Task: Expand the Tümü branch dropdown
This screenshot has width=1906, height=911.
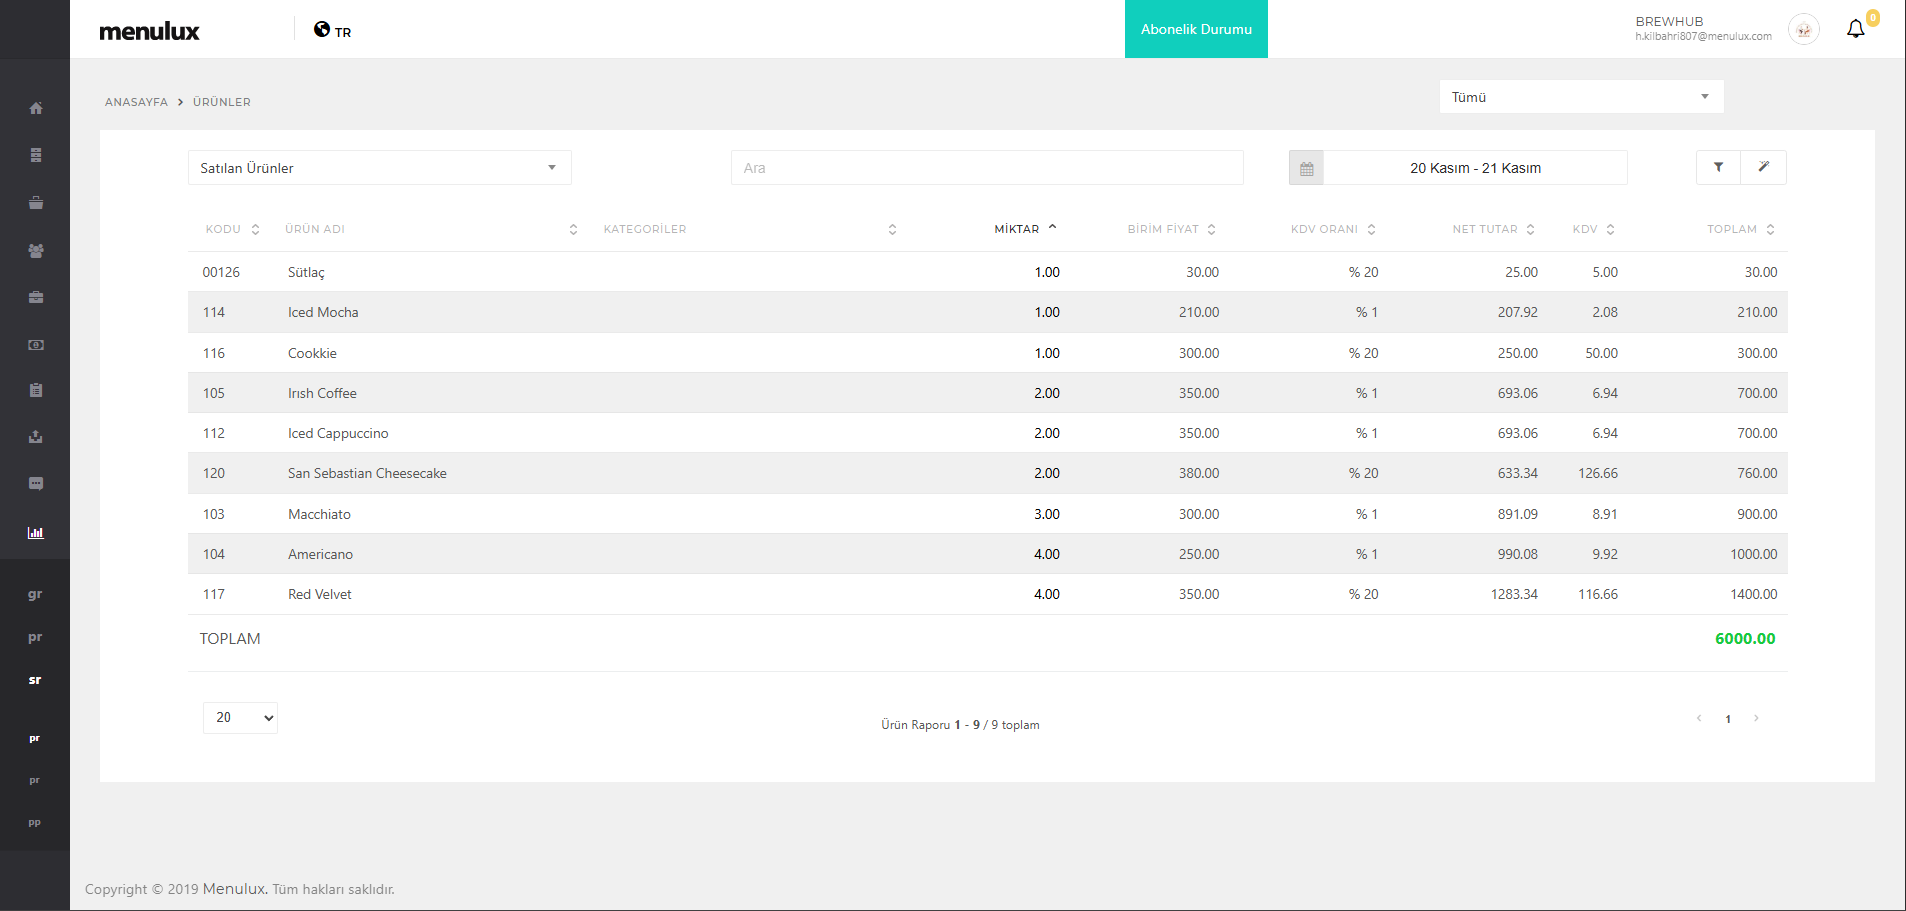Action: point(1580,97)
